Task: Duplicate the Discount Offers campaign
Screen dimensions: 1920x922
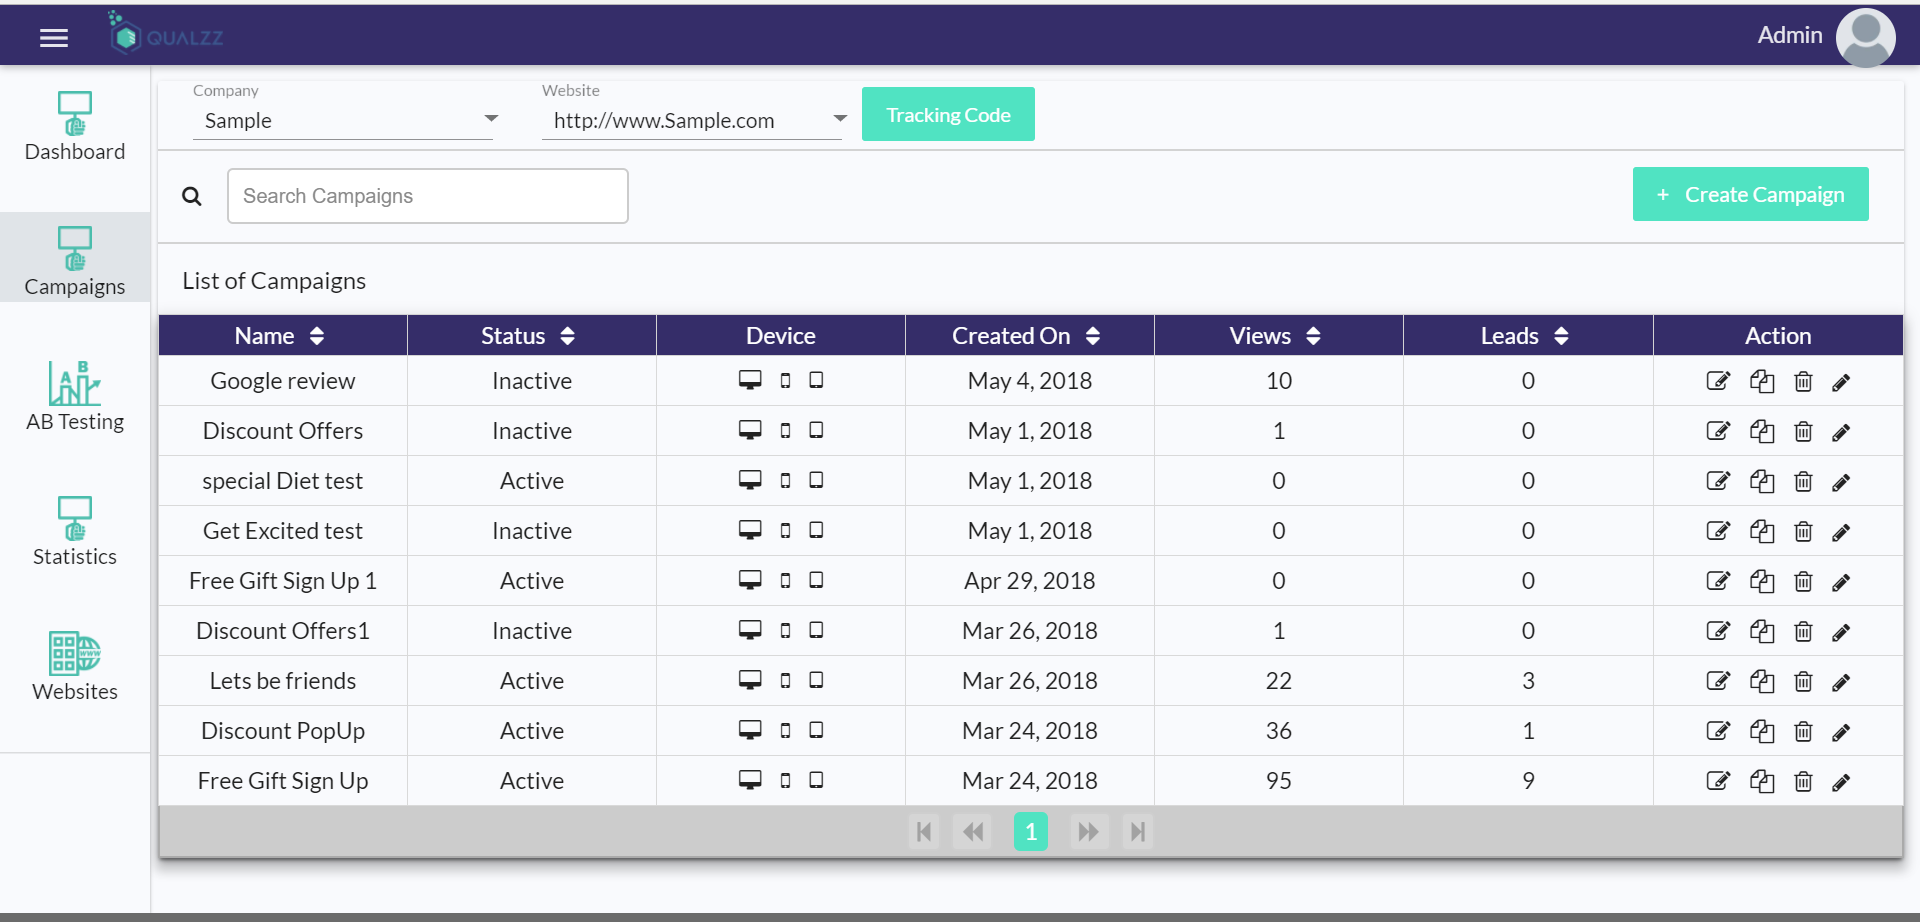Action: click(1762, 431)
